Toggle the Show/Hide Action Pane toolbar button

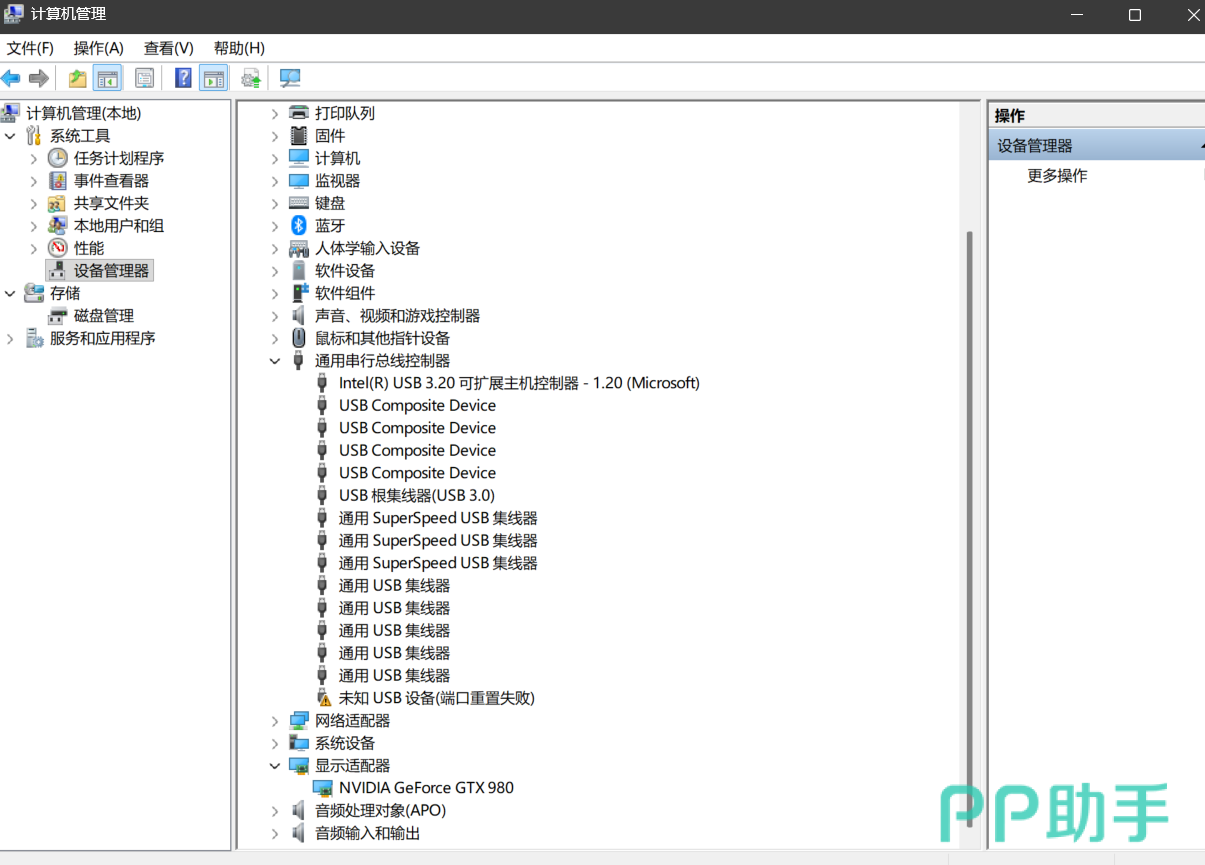coord(213,78)
